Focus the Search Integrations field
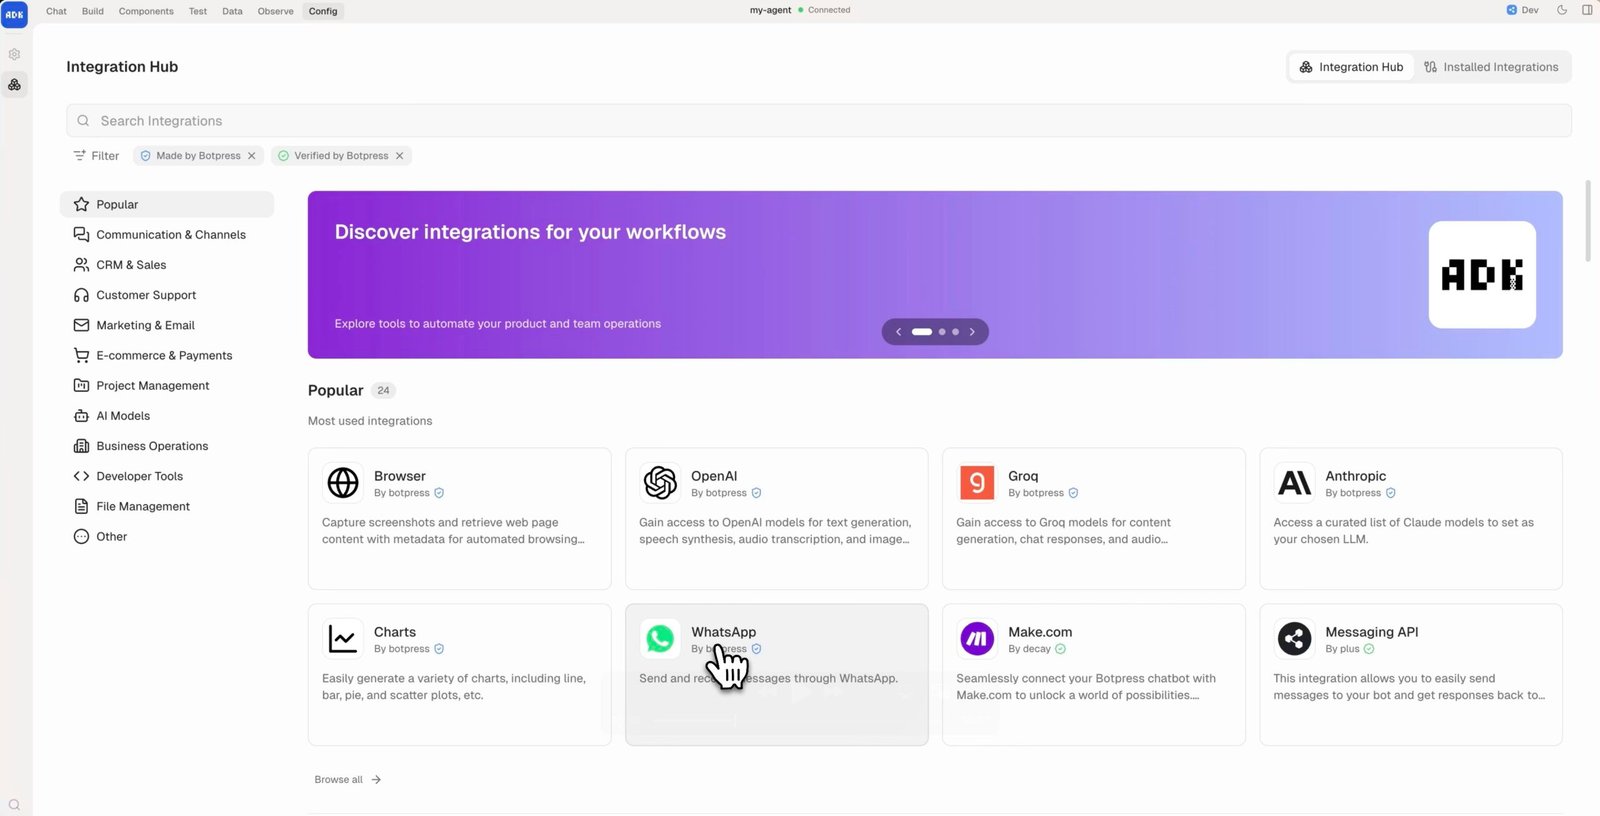This screenshot has height=816, width=1600. (819, 121)
